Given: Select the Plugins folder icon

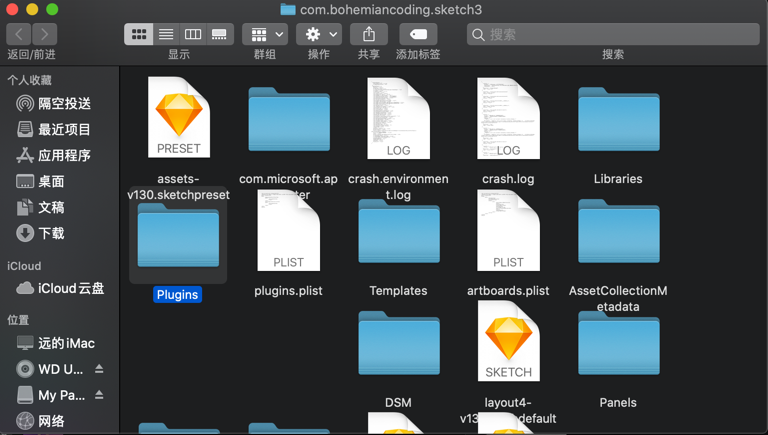Looking at the screenshot, I should coord(178,235).
